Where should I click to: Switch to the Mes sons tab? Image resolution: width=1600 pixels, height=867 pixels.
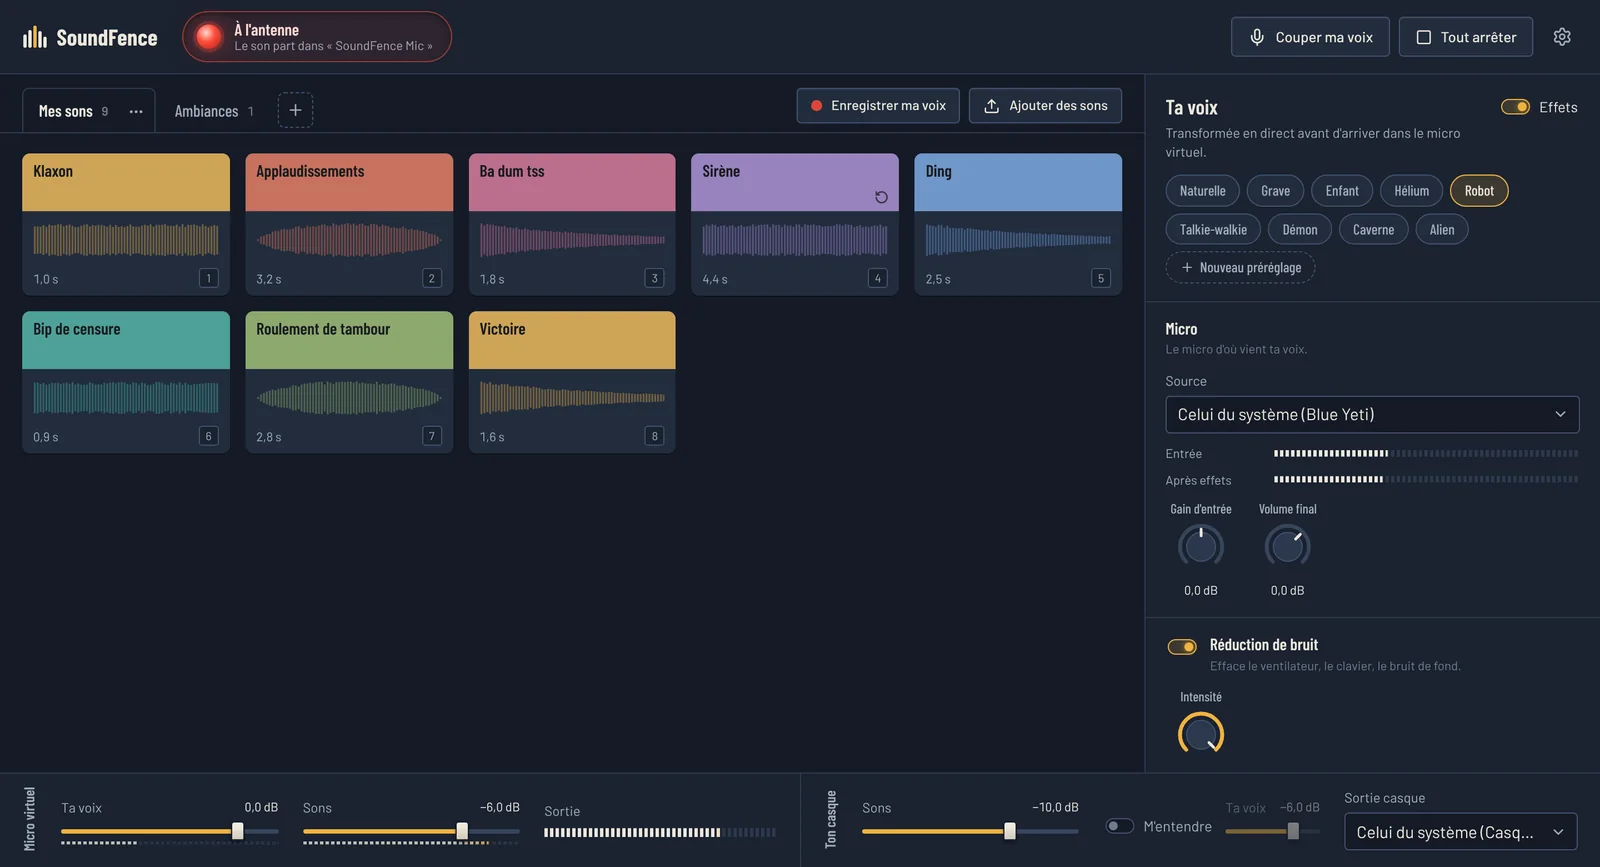click(66, 111)
